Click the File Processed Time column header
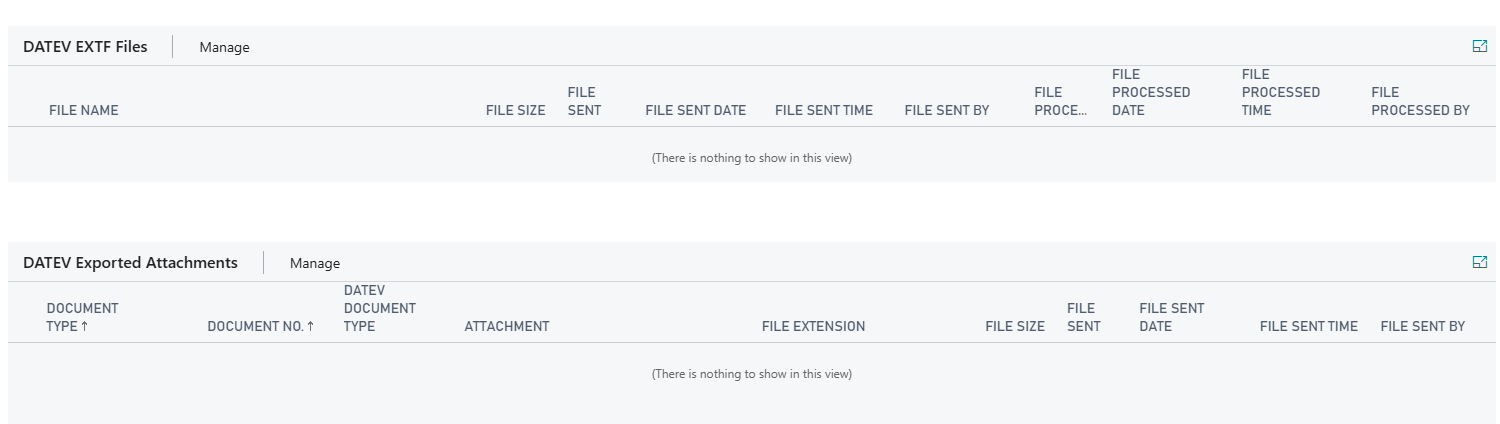This screenshot has height=424, width=1500. pos(1280,92)
